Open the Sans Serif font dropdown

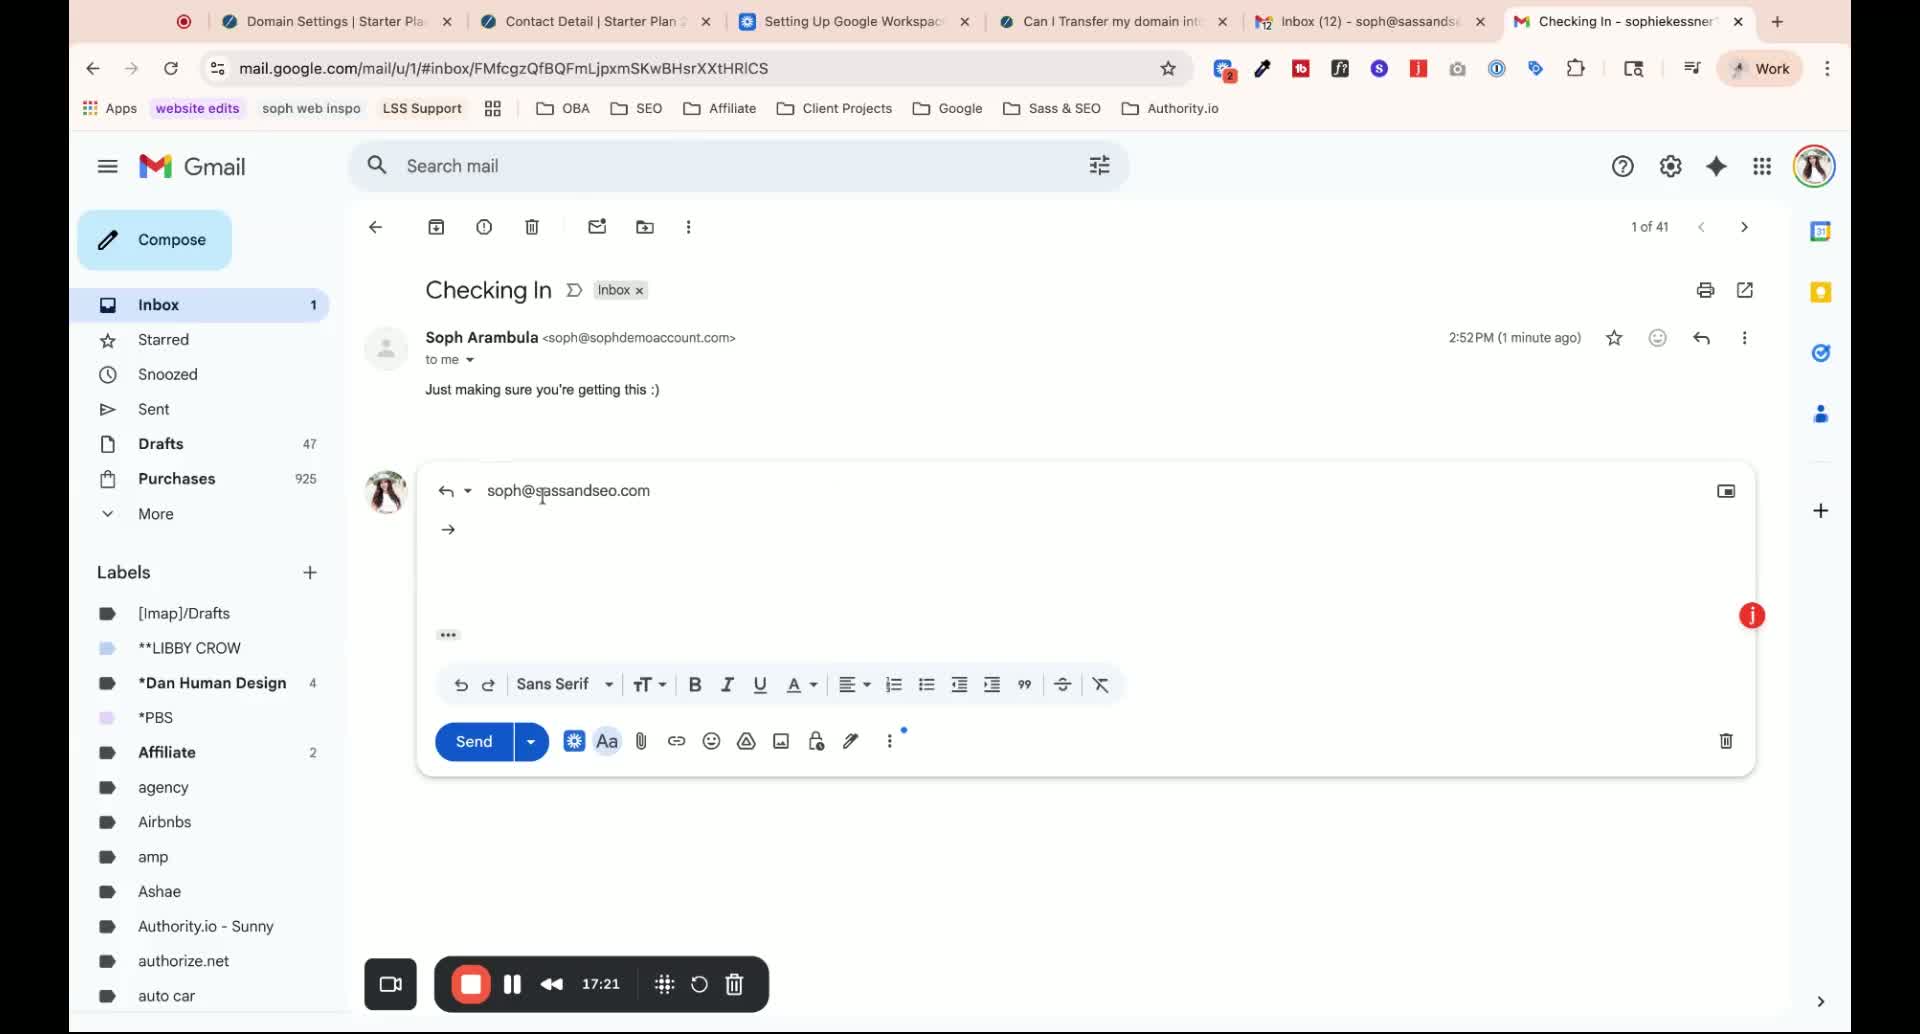(x=565, y=685)
